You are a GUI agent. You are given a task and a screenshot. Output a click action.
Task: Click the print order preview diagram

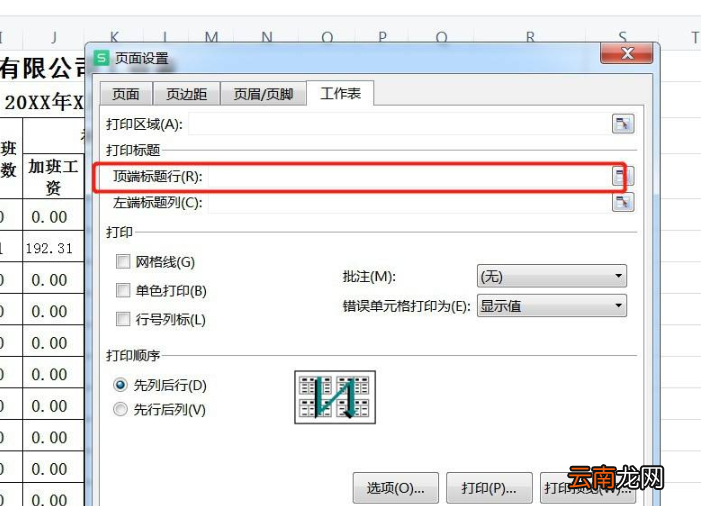click(x=335, y=397)
